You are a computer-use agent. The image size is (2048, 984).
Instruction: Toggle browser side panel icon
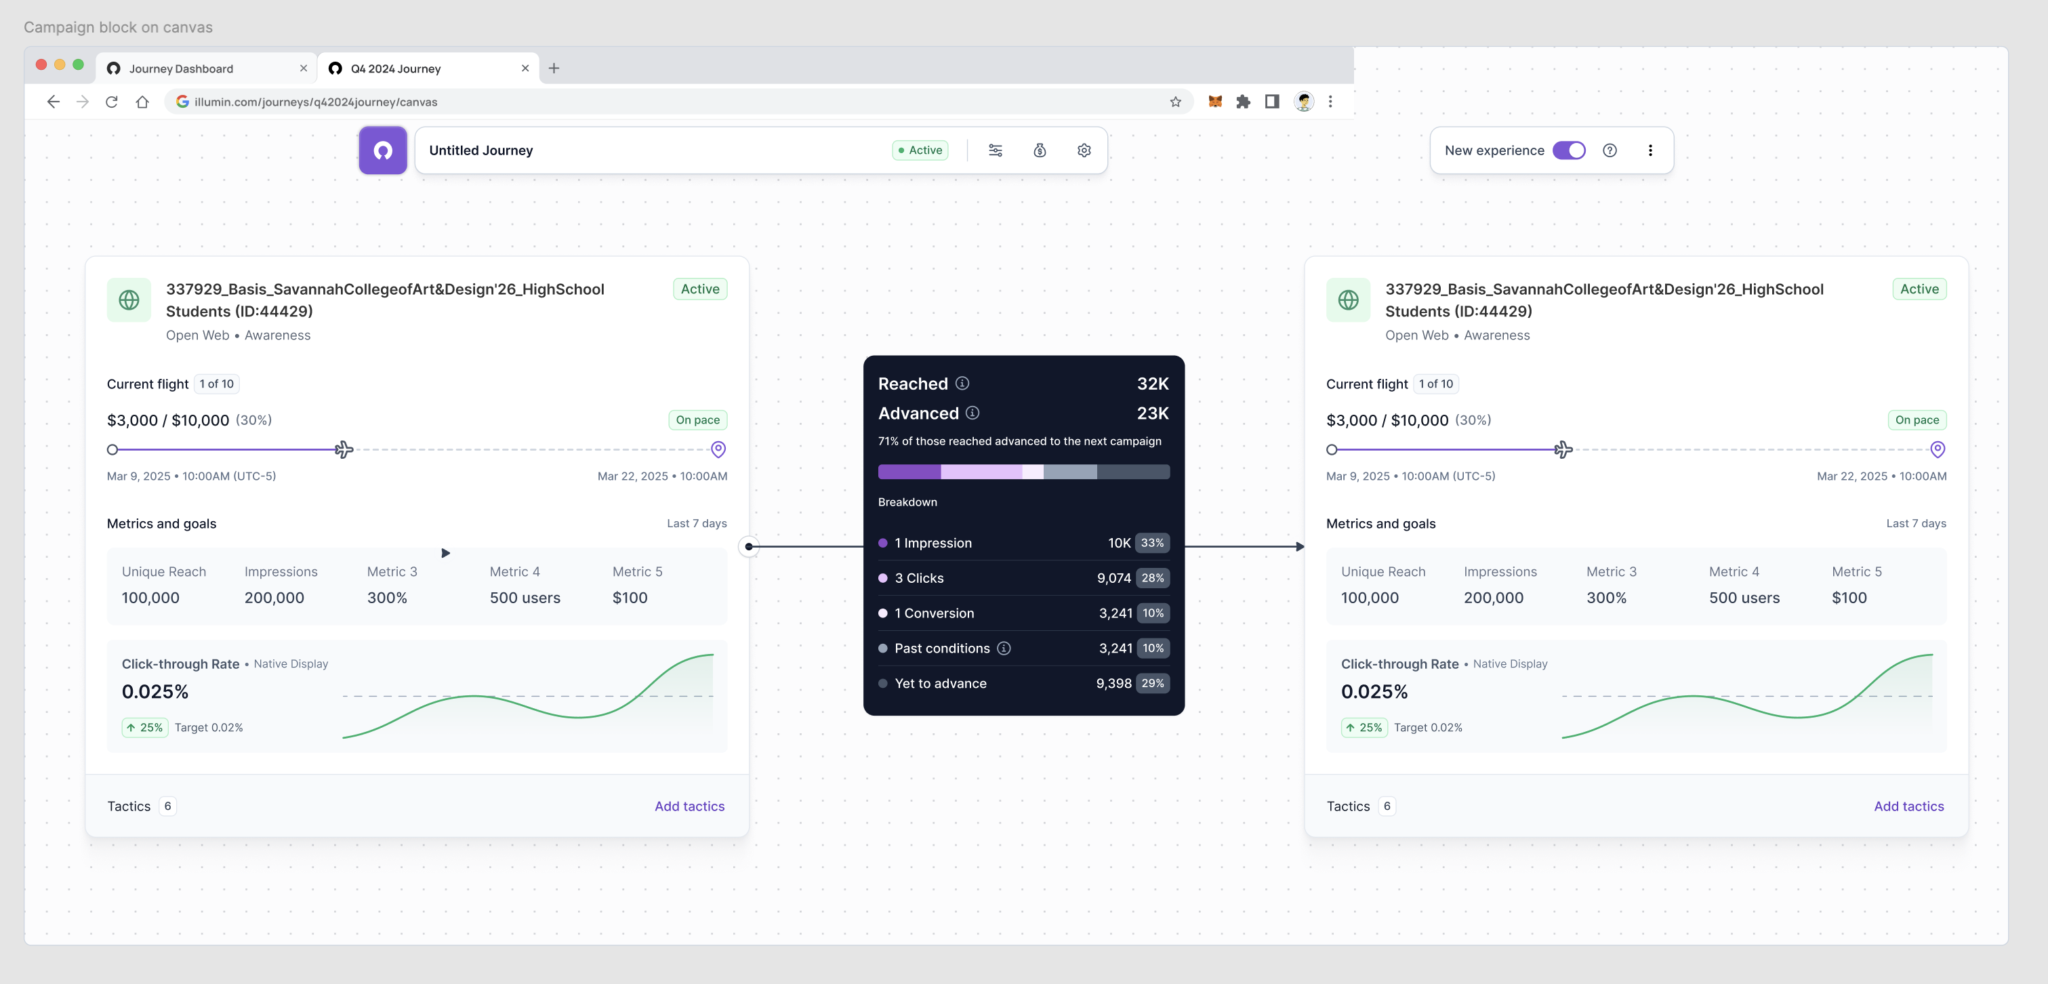(x=1272, y=101)
